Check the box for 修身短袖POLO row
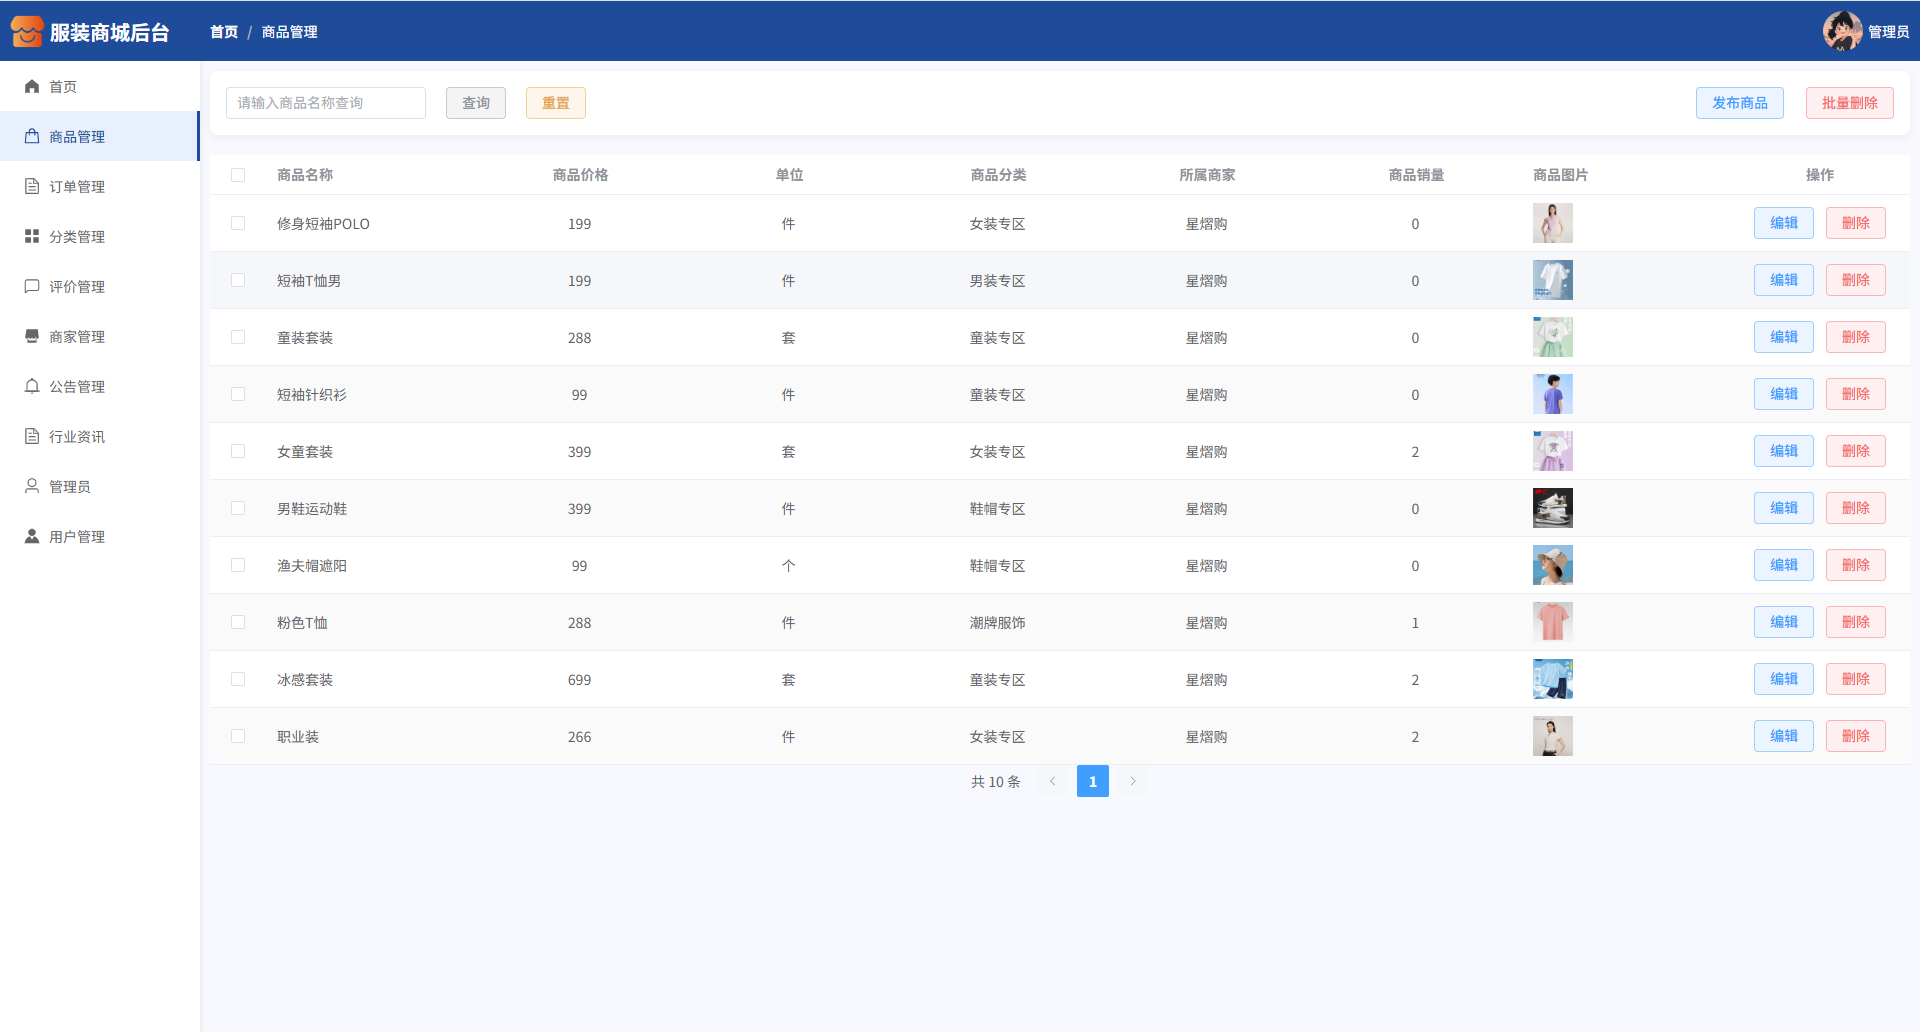This screenshot has width=1920, height=1032. point(238,224)
